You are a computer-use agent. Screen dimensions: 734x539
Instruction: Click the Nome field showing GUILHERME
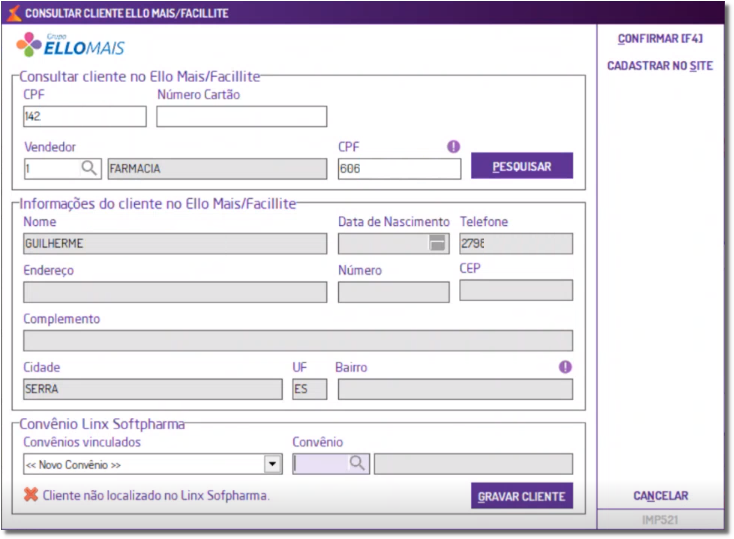pos(175,244)
